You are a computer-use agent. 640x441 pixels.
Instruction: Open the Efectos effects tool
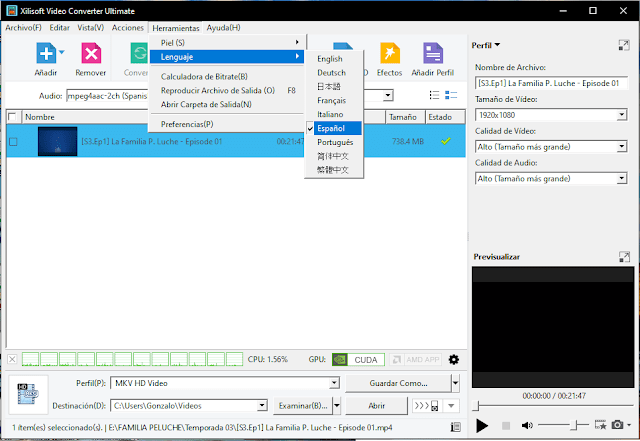(390, 53)
